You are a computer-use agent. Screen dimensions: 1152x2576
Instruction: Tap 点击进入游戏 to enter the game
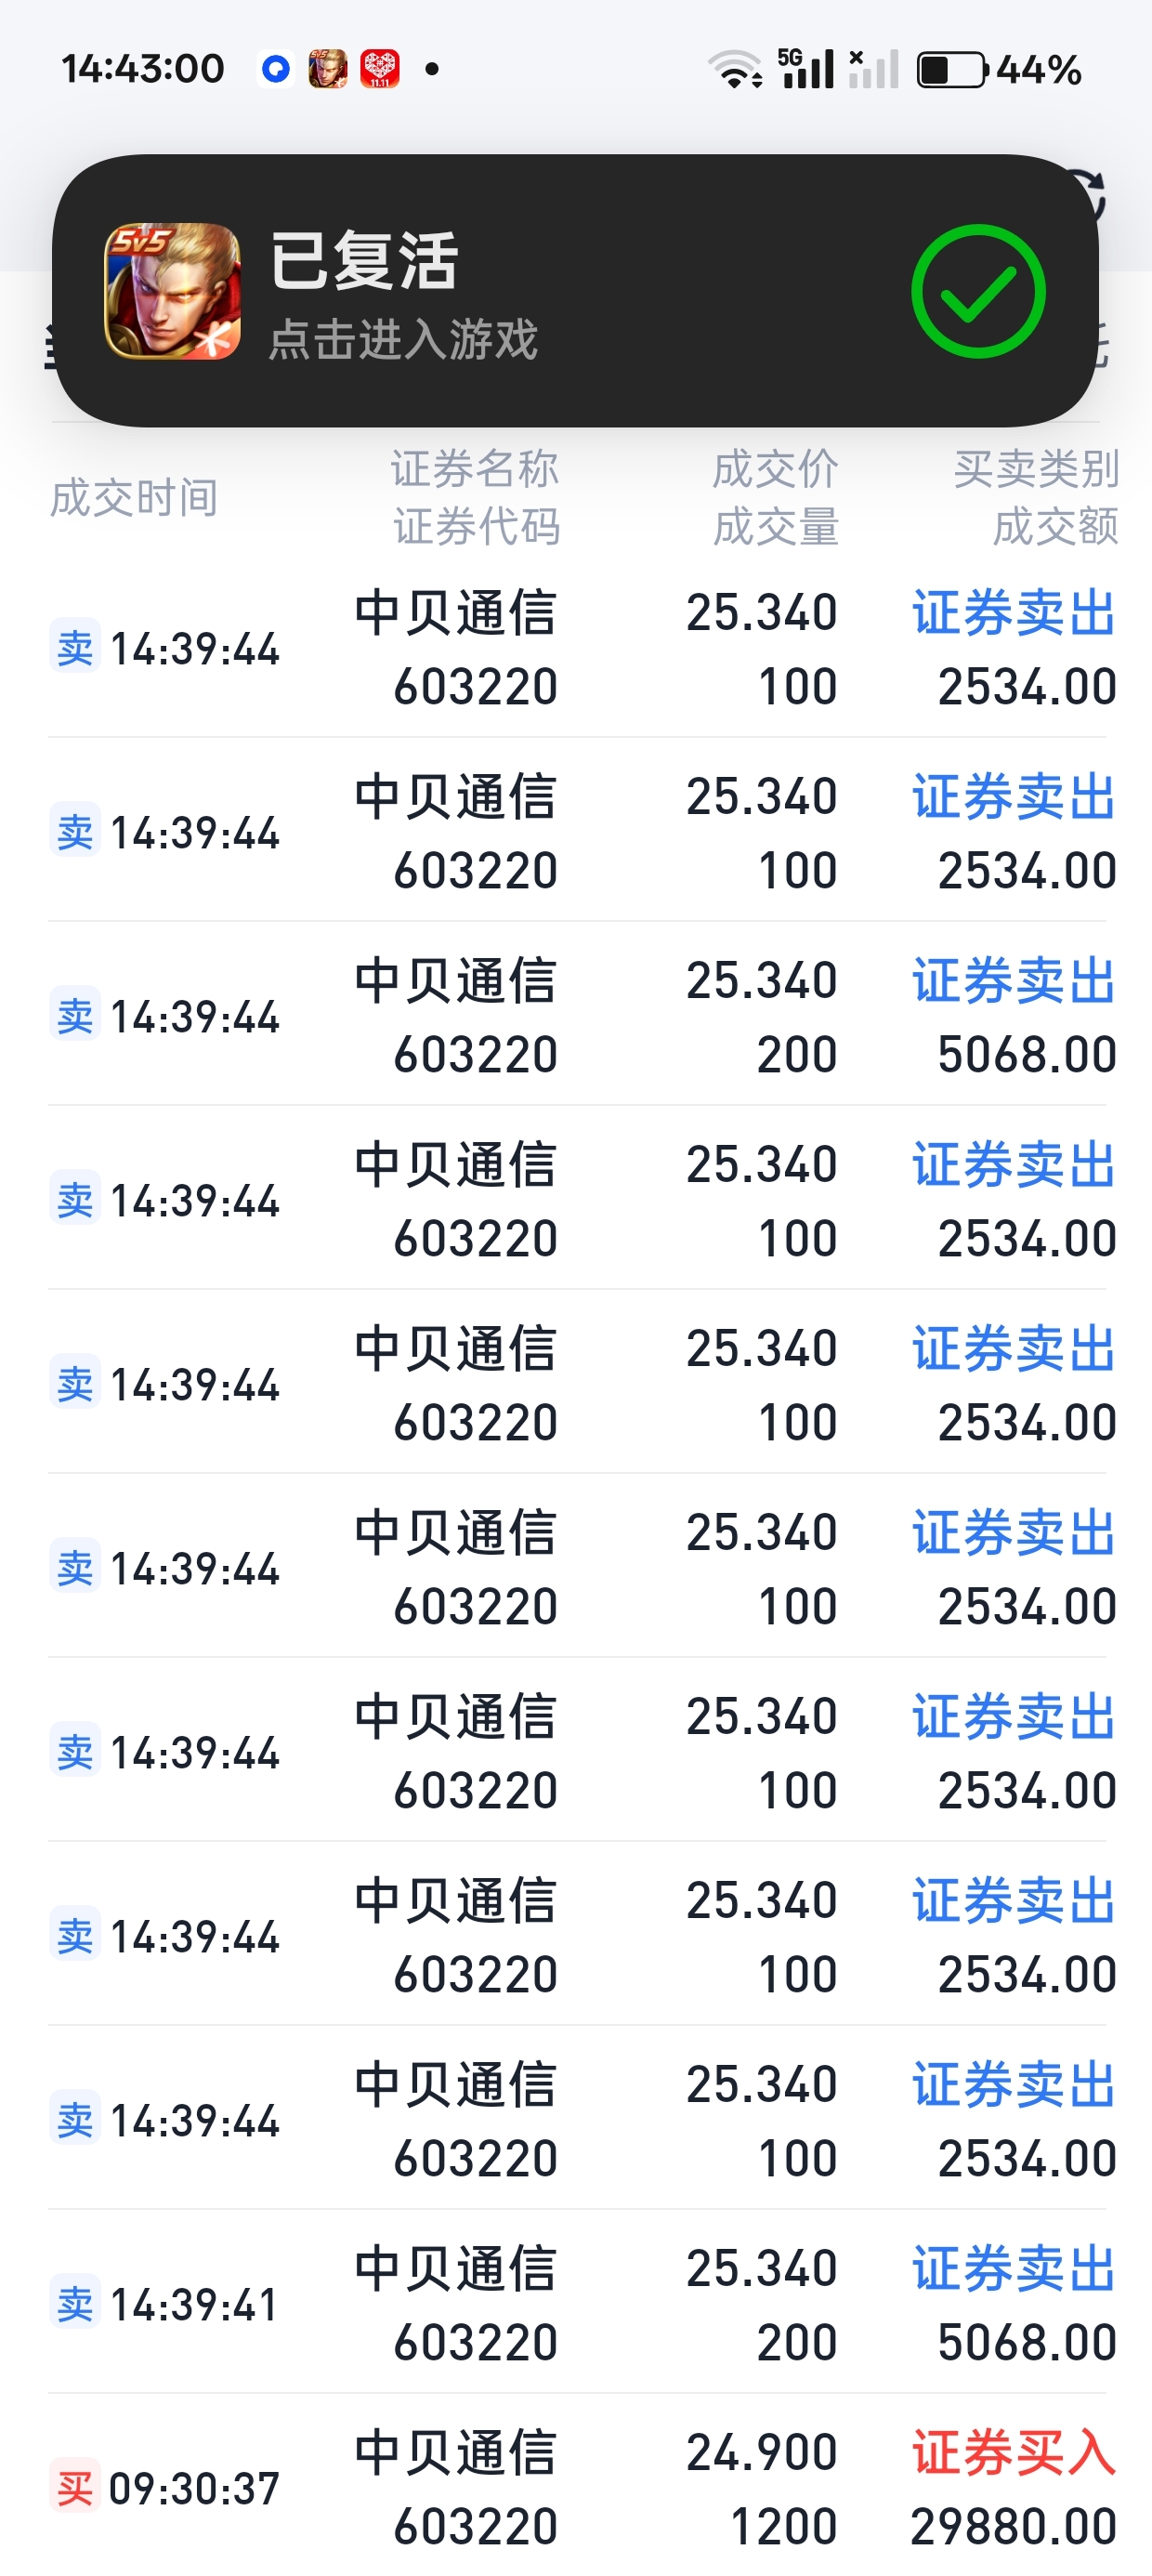click(403, 339)
